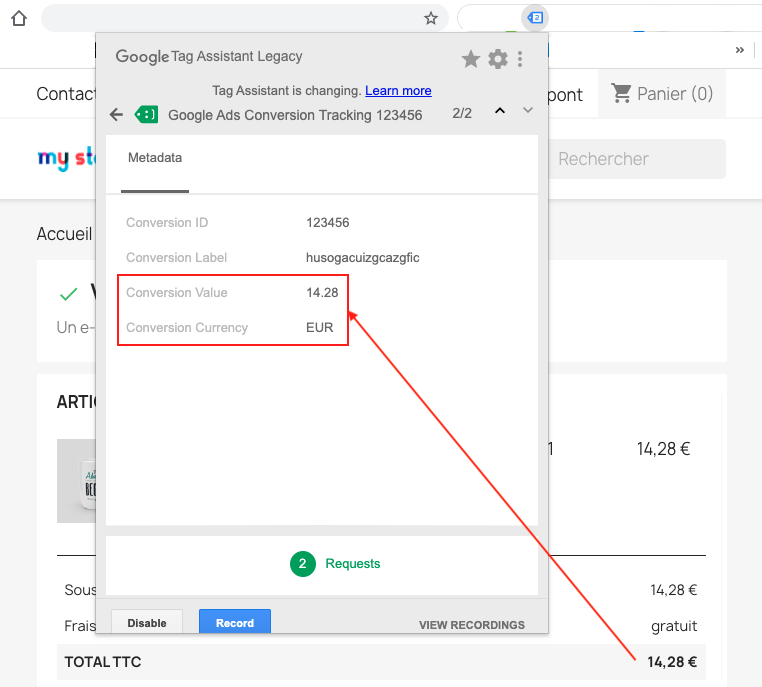Click the Google Ads Conversion Tracking title
The image size is (762, 687).
point(295,115)
